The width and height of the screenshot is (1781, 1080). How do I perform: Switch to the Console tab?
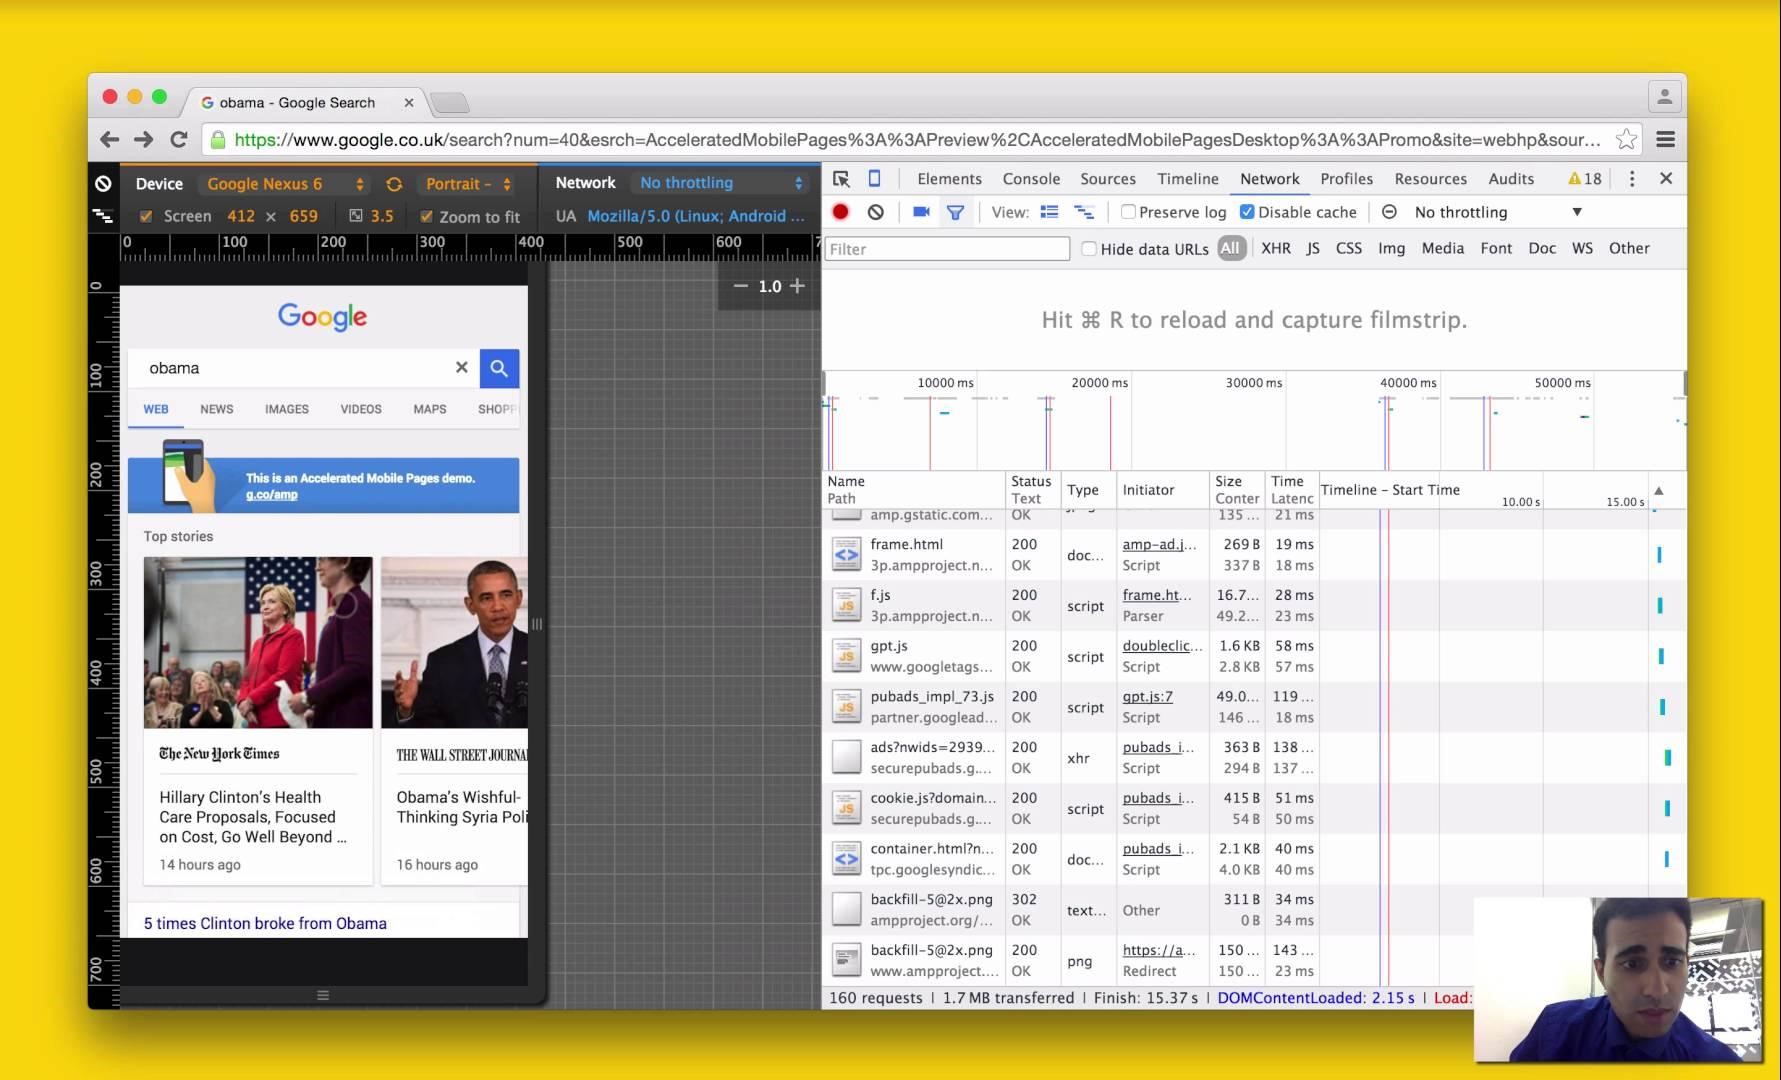coord(1031,179)
